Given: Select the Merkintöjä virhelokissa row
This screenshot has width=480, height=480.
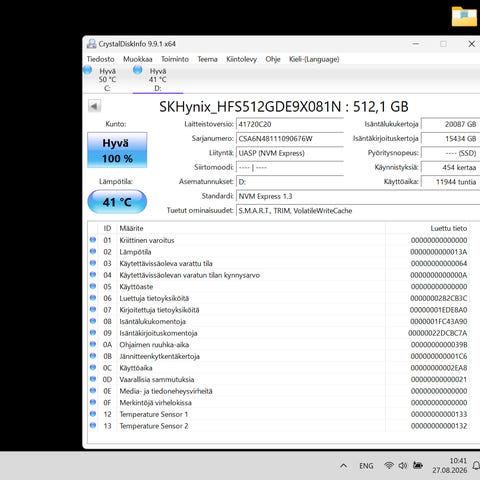Looking at the screenshot, I should 278,403.
